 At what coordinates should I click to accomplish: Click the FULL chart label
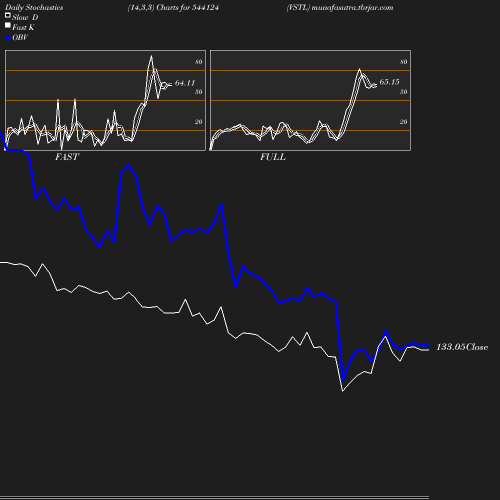pos(273,157)
